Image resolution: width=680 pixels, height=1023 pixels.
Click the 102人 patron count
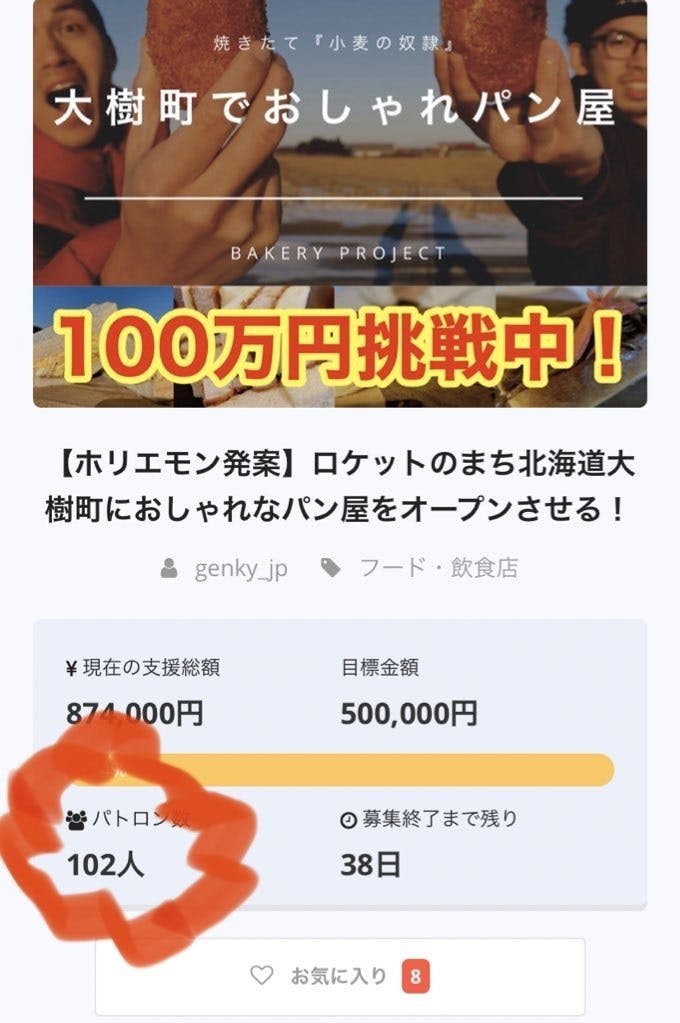[105, 865]
